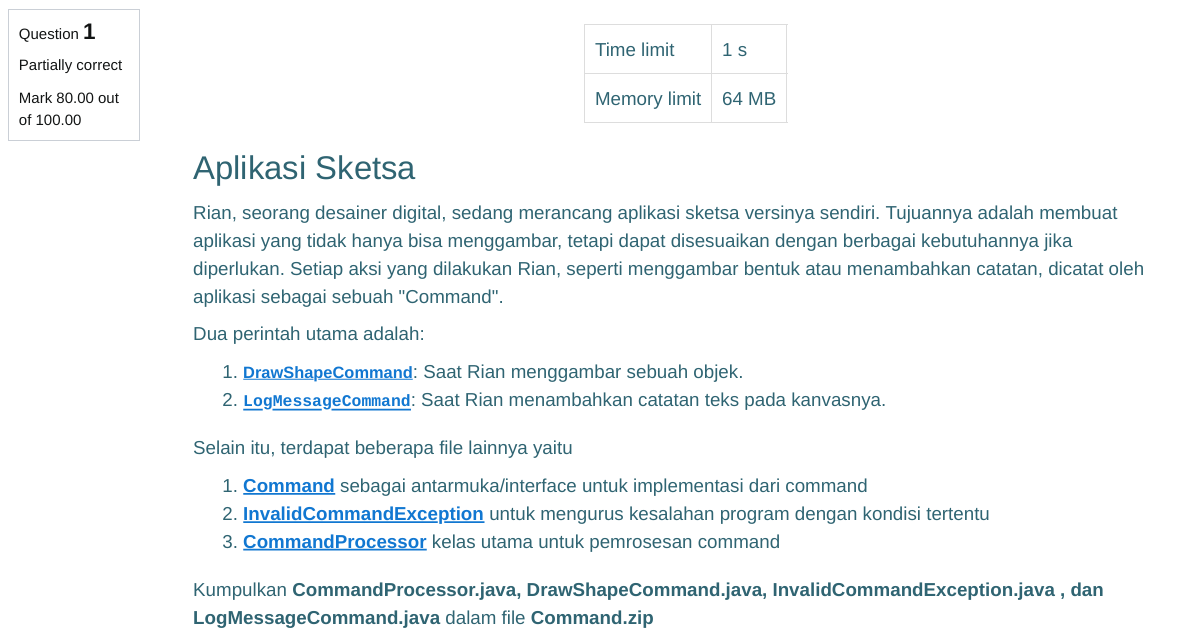Click the paragraph starting "Rian, seorang desainer"
This screenshot has height=641, width=1182.
click(x=667, y=255)
